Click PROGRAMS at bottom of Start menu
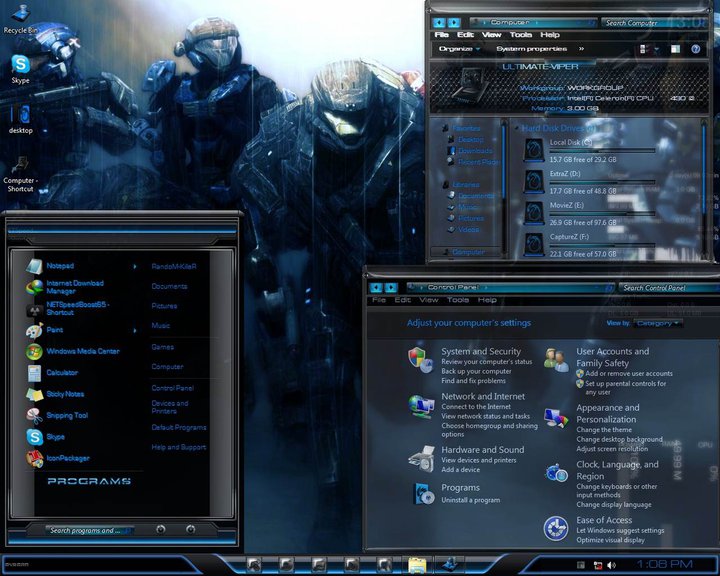720x576 pixels. coord(89,481)
